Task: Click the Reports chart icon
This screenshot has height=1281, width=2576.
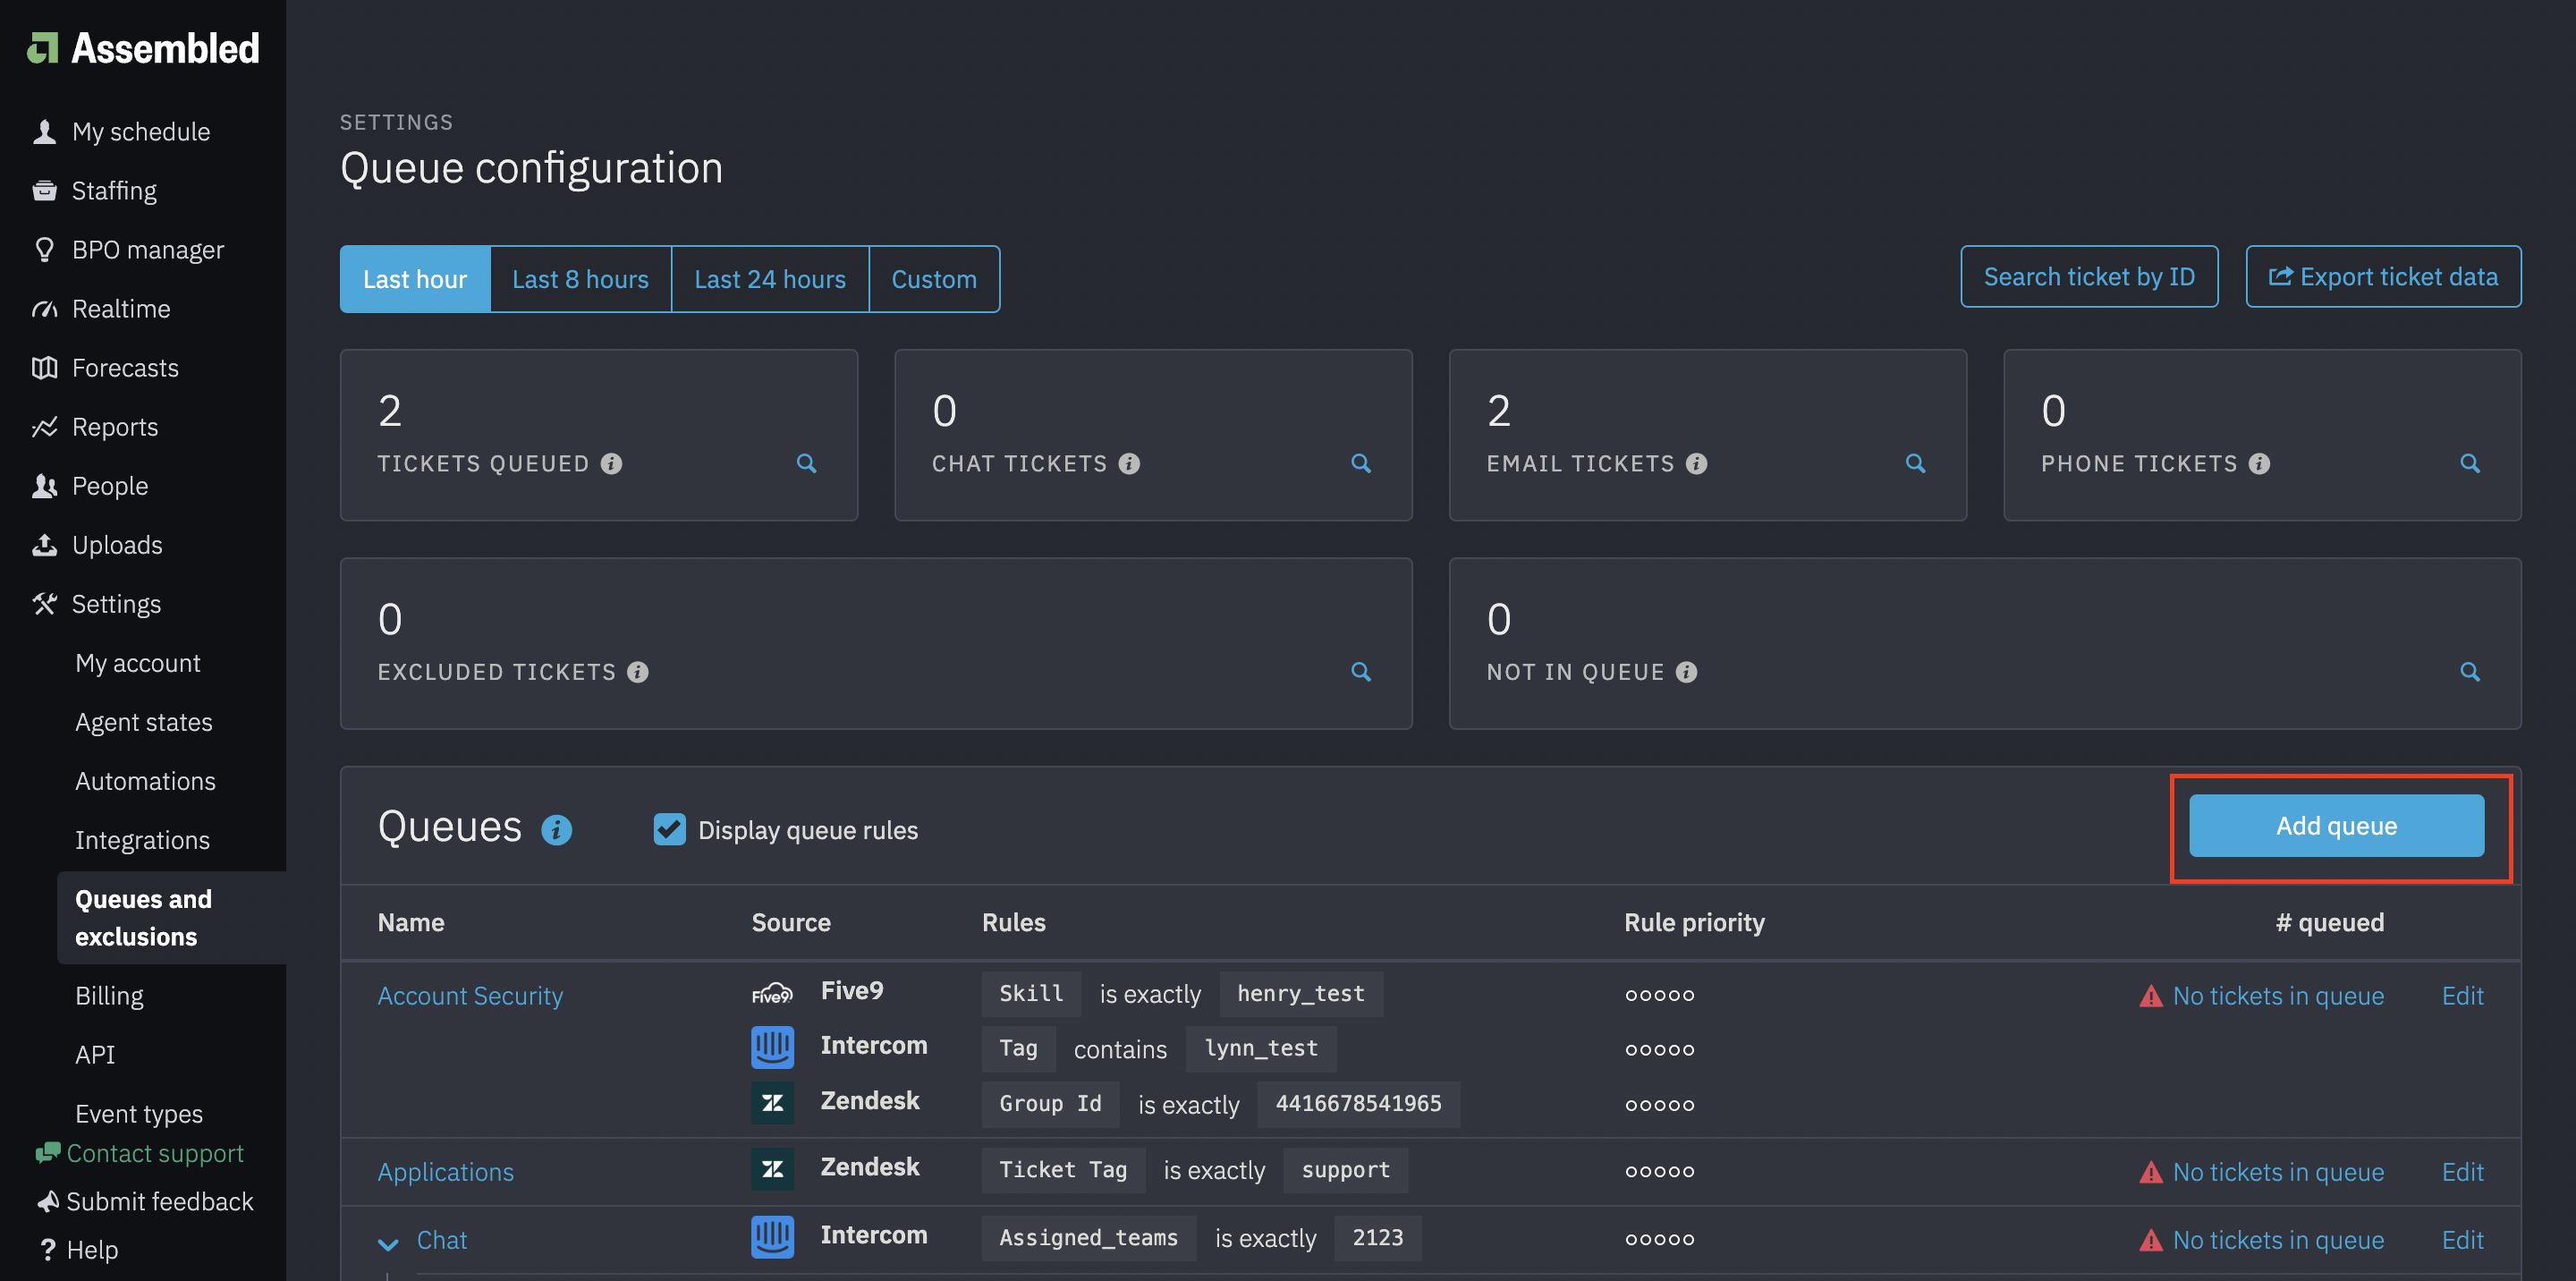Action: pyautogui.click(x=45, y=426)
